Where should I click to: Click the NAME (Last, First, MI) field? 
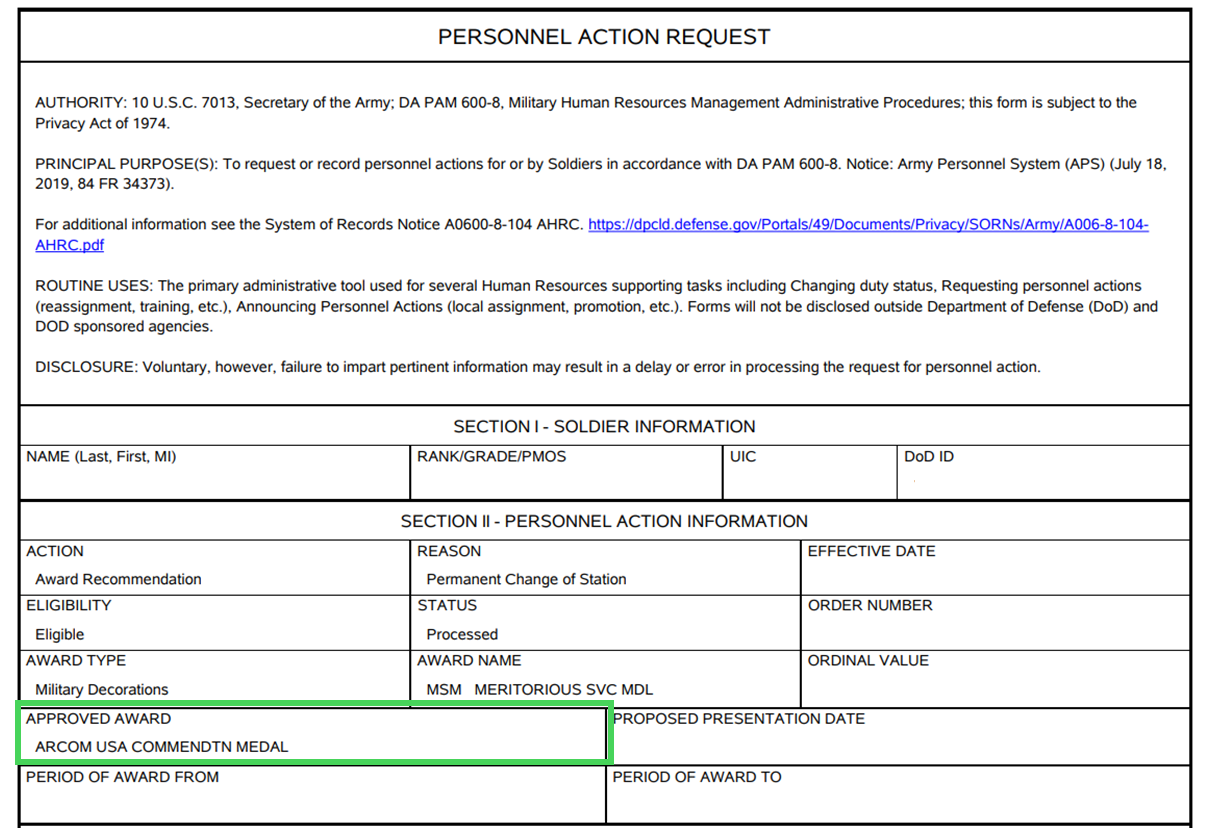(215, 473)
